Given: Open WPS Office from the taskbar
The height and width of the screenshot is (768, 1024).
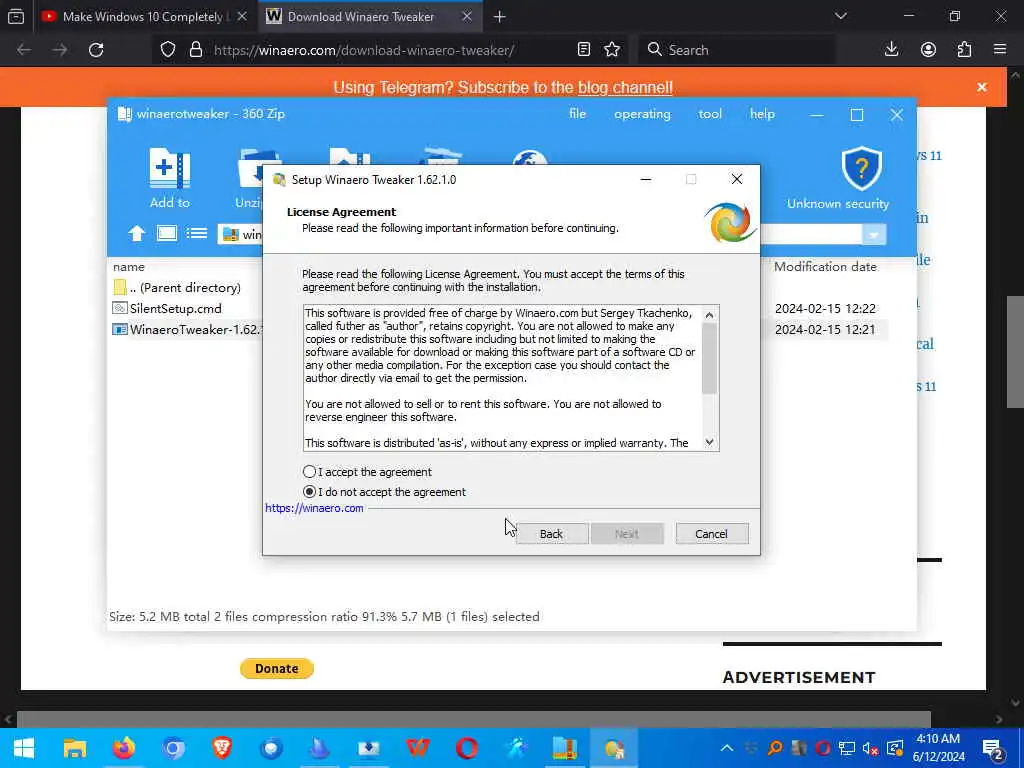Looking at the screenshot, I should click(418, 748).
